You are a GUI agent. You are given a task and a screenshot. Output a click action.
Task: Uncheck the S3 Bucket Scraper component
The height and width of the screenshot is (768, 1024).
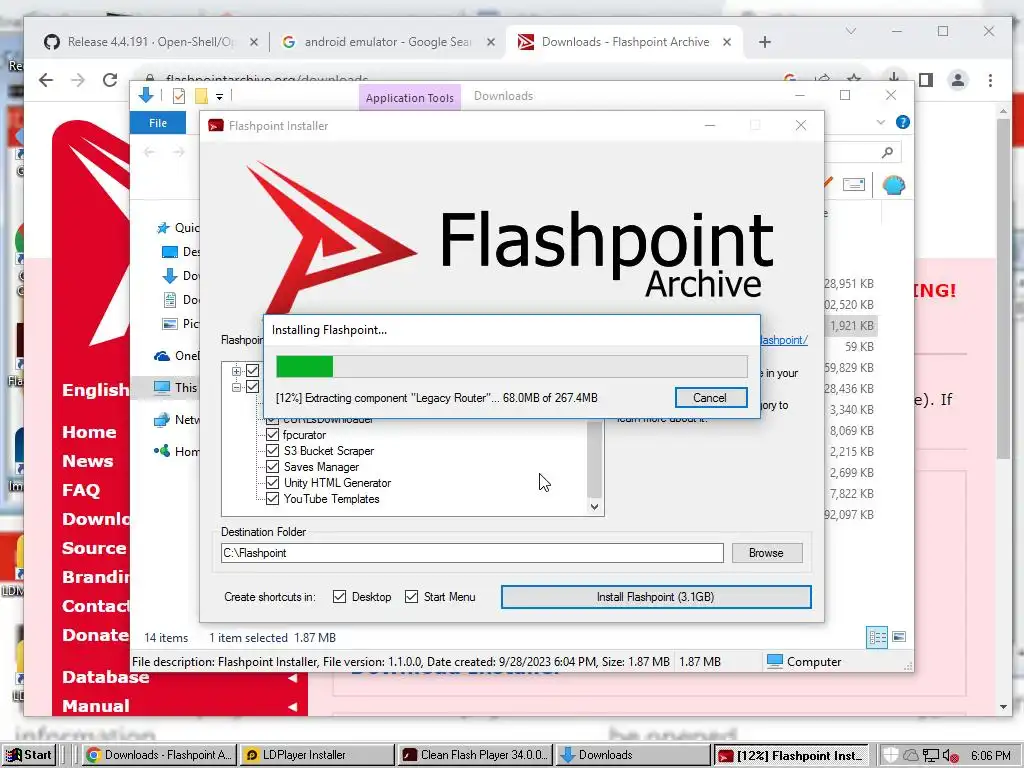click(272, 451)
